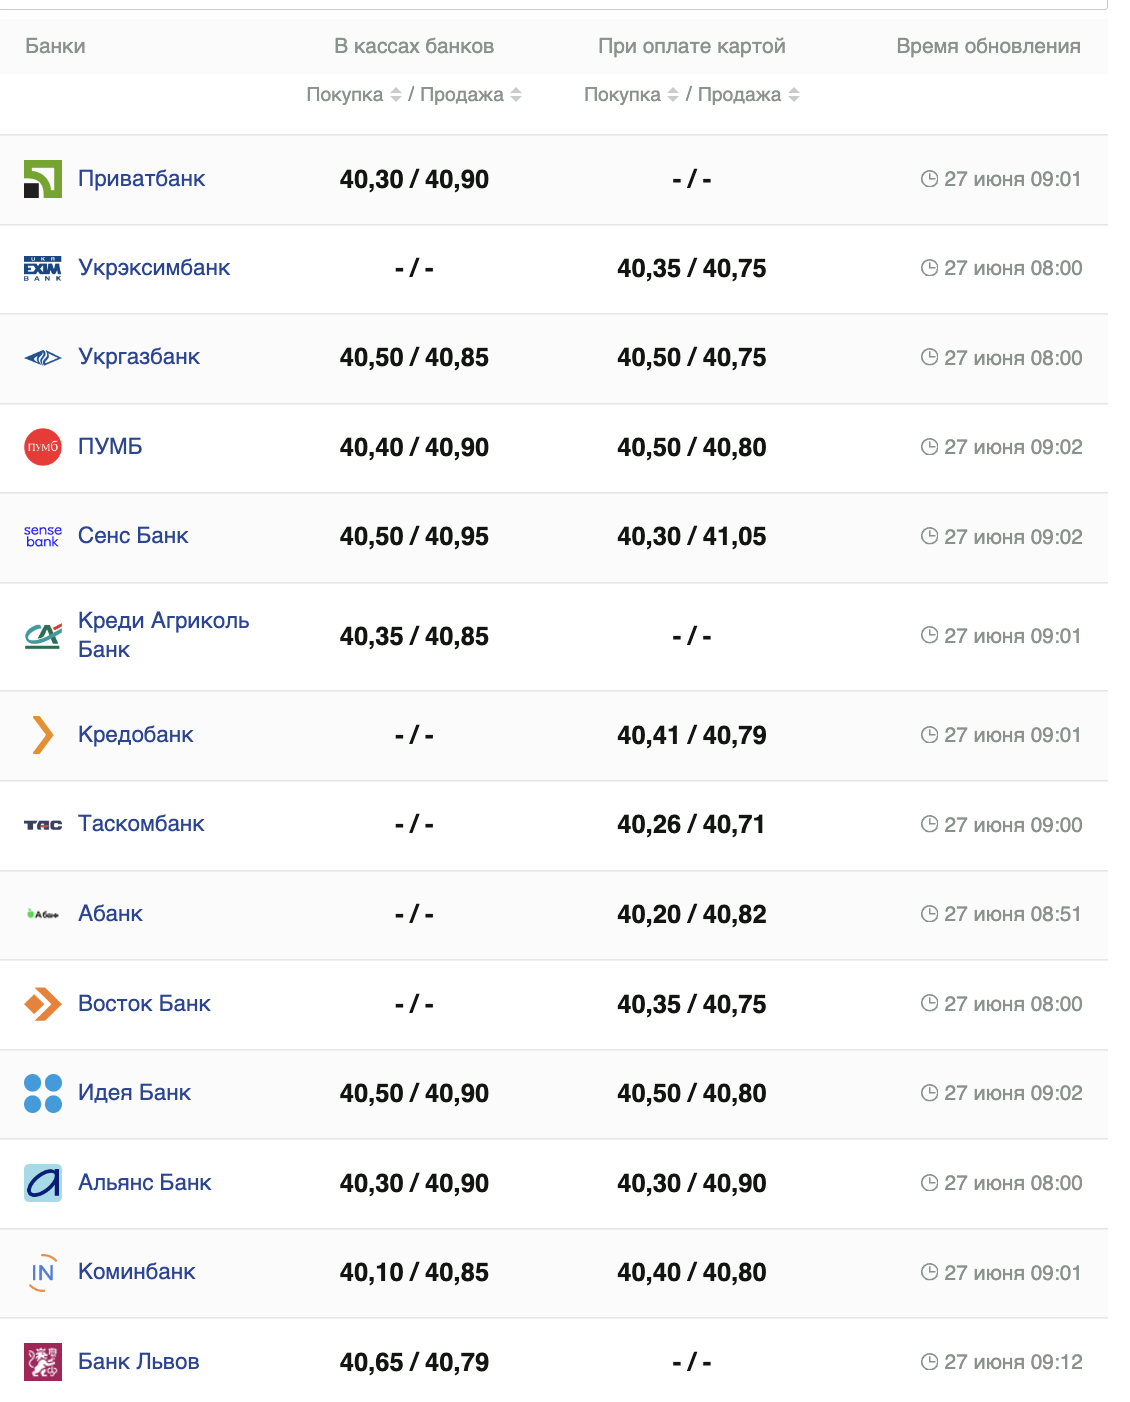This screenshot has width=1130, height=1402.
Task: Click the Банк Львов lion logo
Action: tap(43, 1362)
